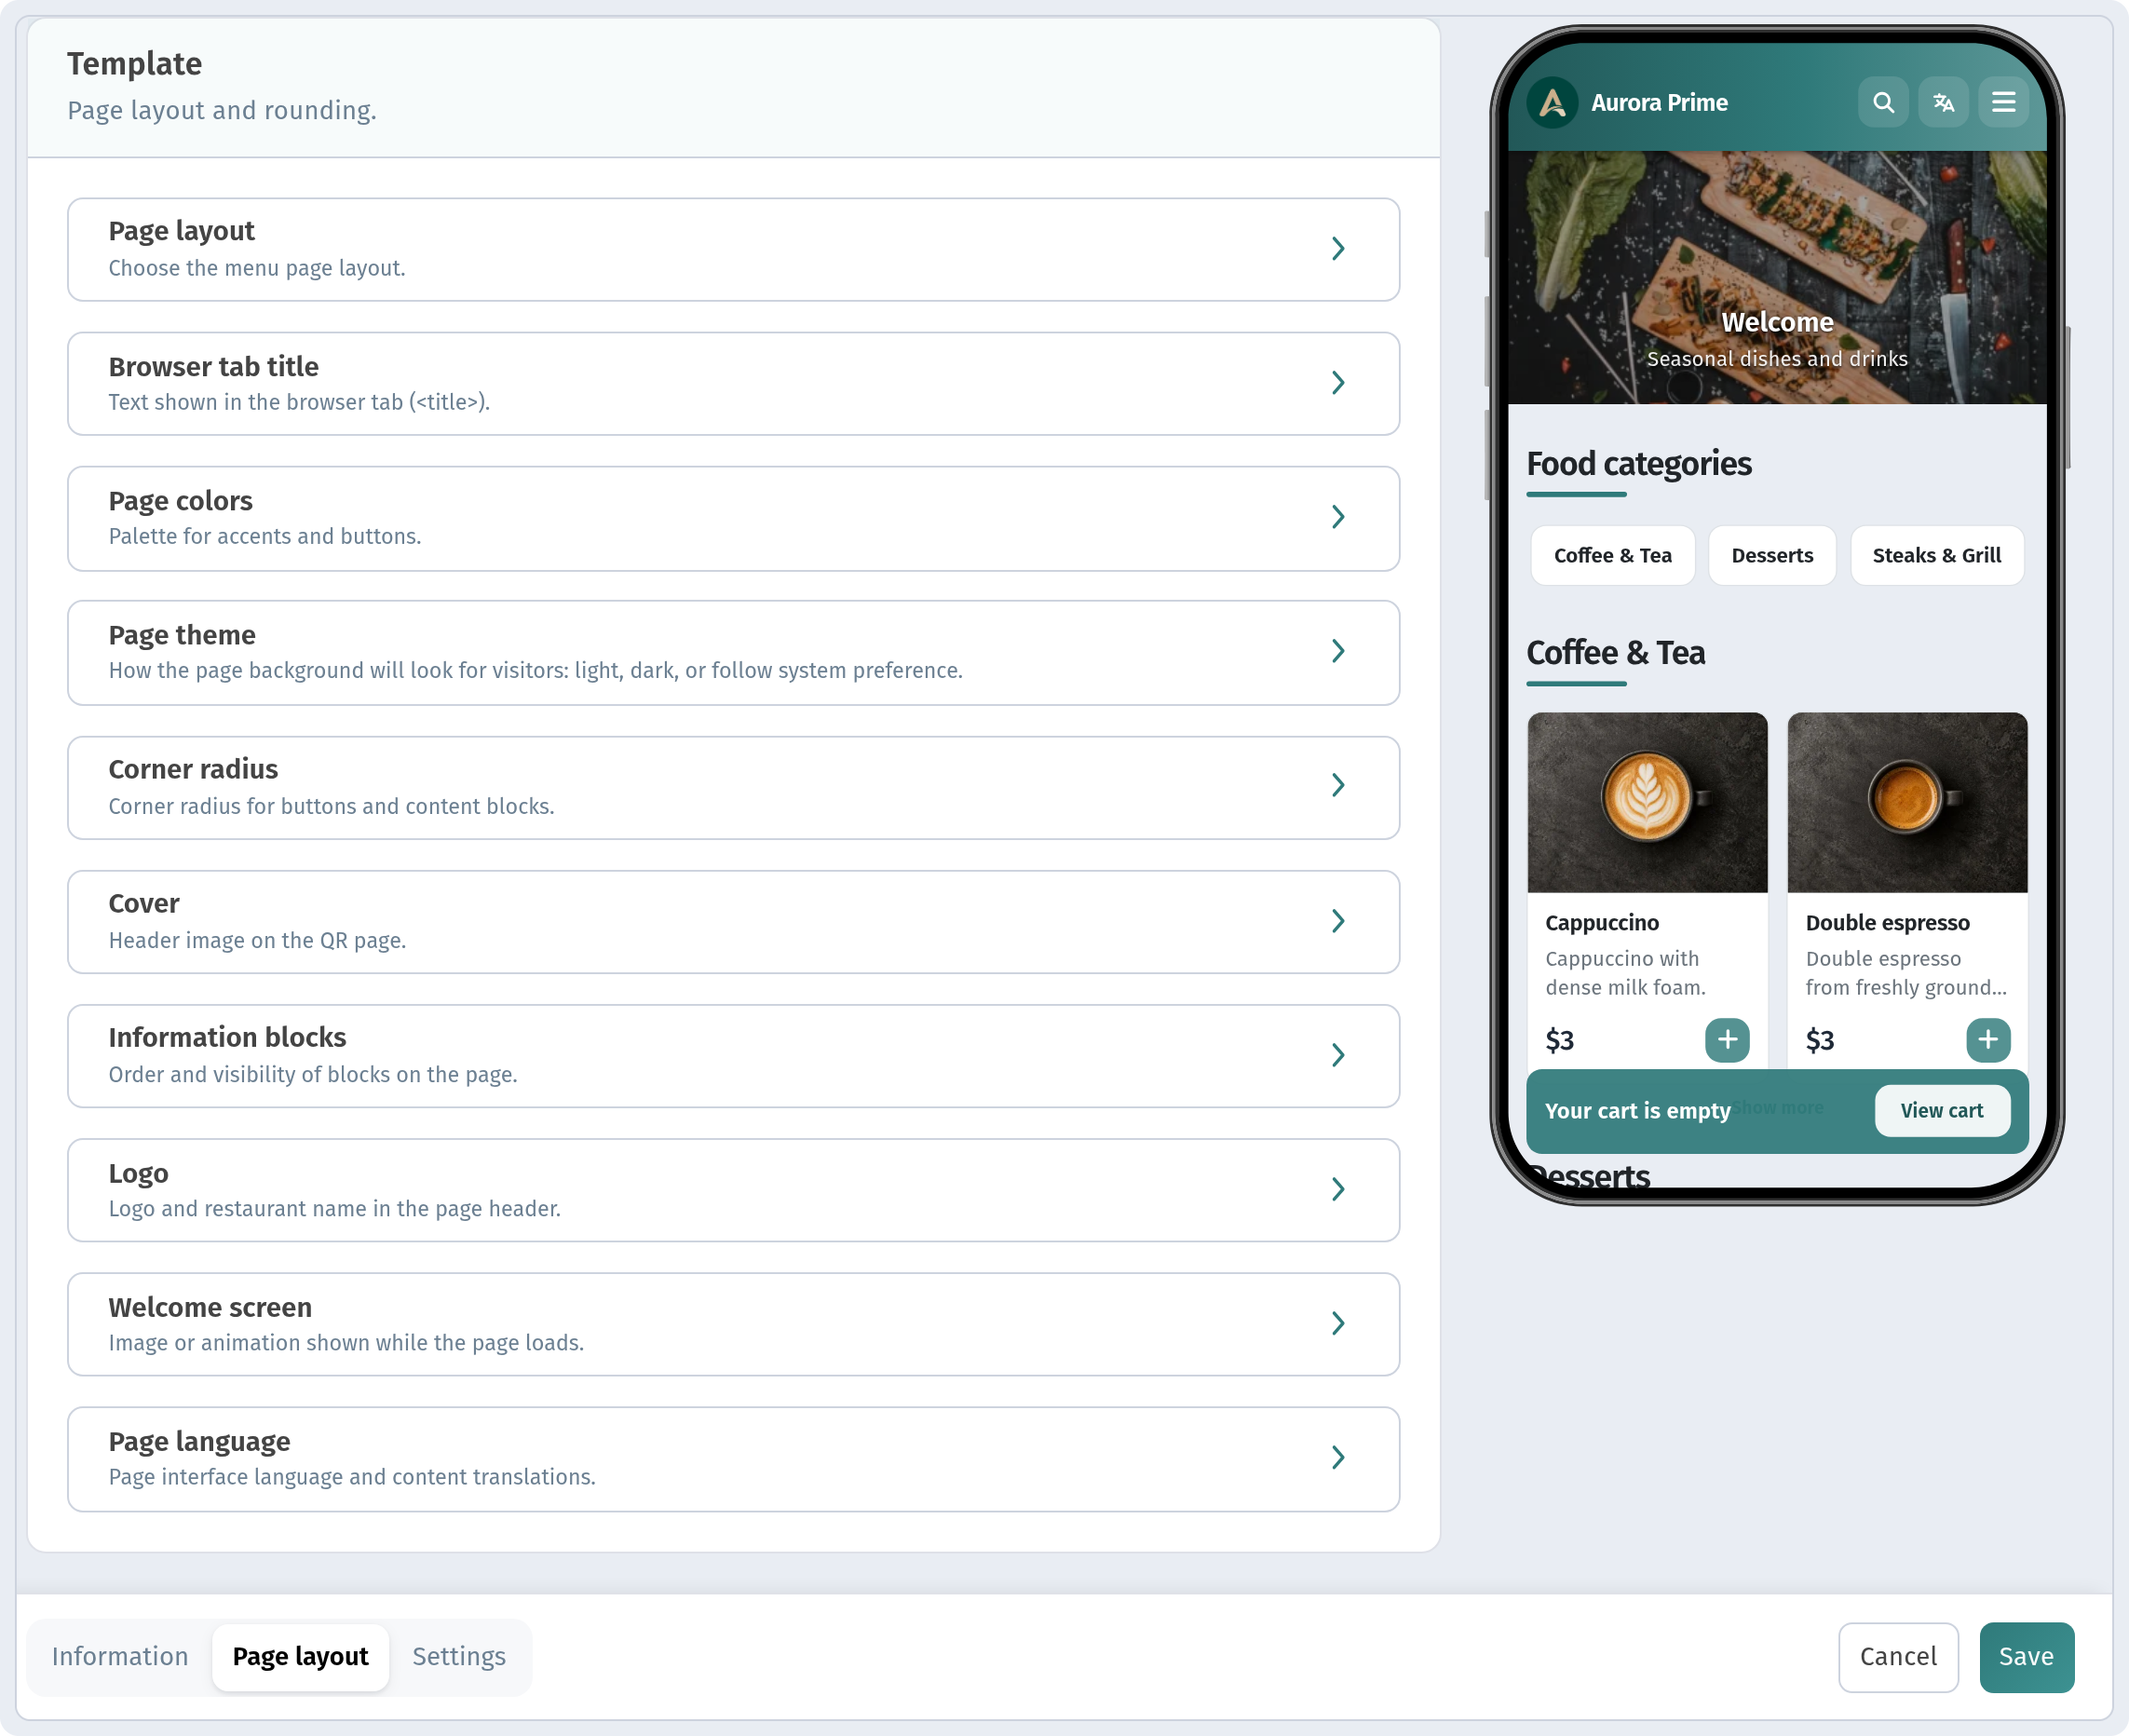Expand the Page layout row chevron
Screen dimensions: 2129x1736
[x=1338, y=248]
